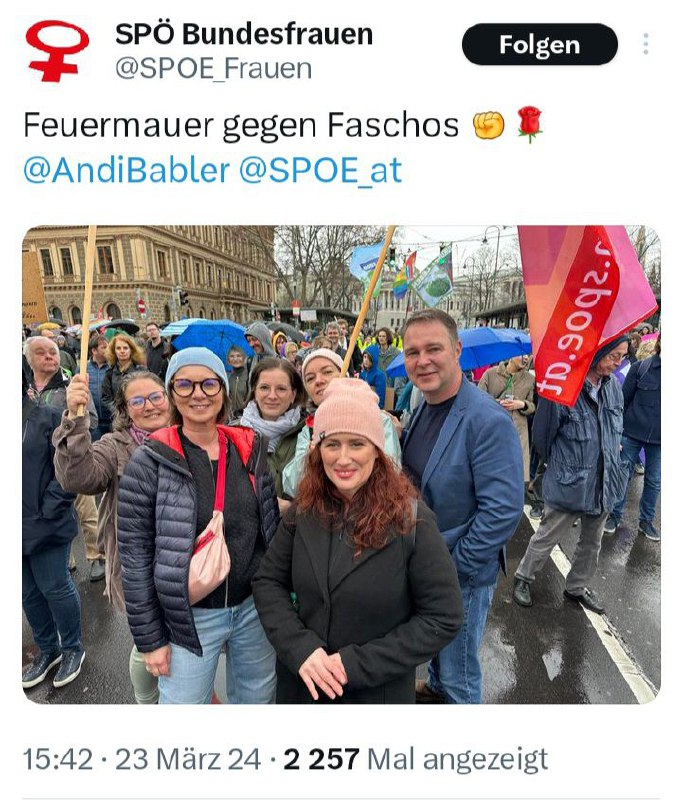This screenshot has height=800, width=682.
Task: Open the @AndiBabler mention
Action: click(127, 170)
